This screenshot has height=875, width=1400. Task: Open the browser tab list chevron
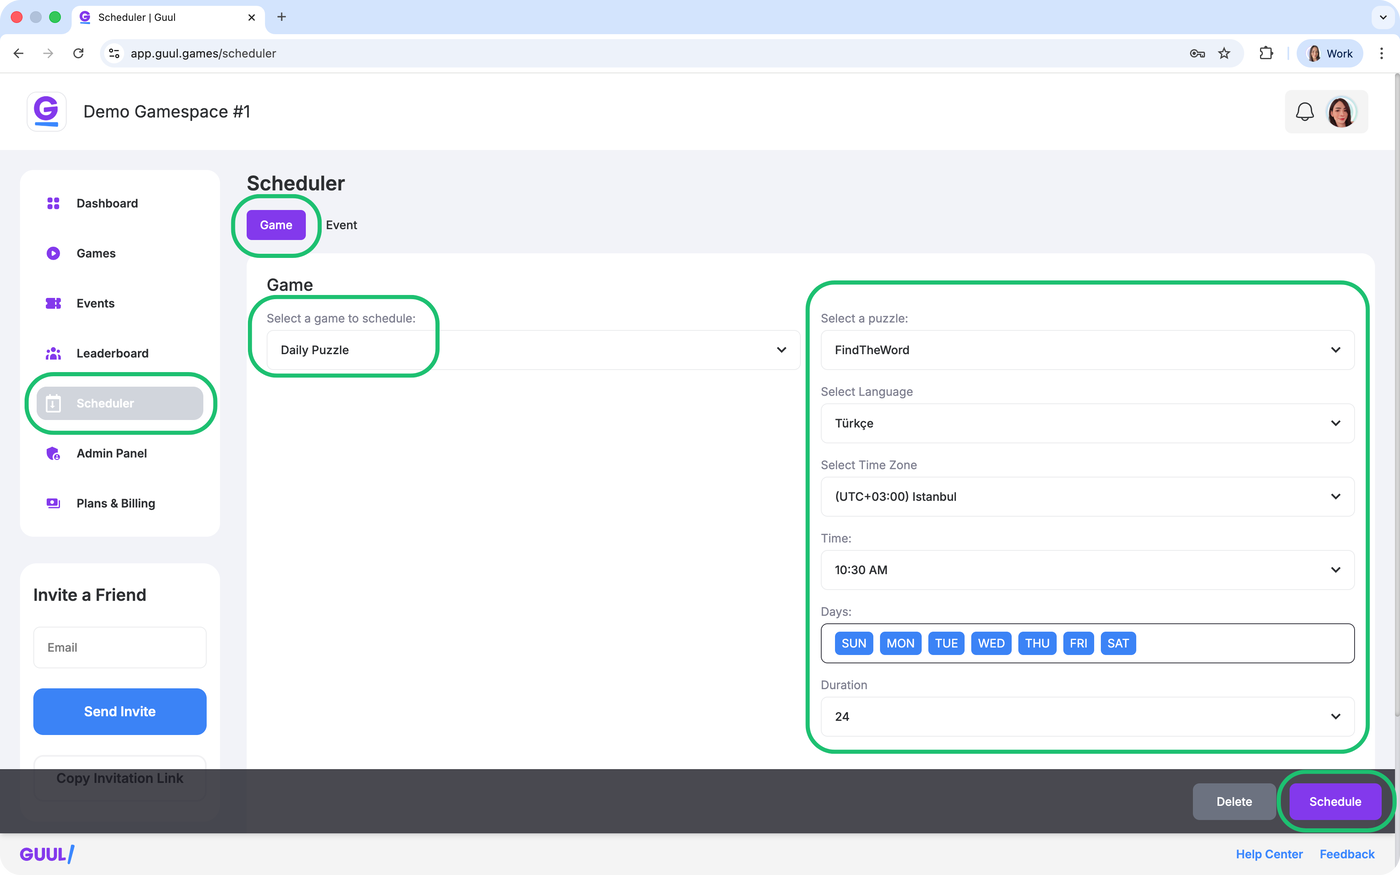[x=1383, y=17]
